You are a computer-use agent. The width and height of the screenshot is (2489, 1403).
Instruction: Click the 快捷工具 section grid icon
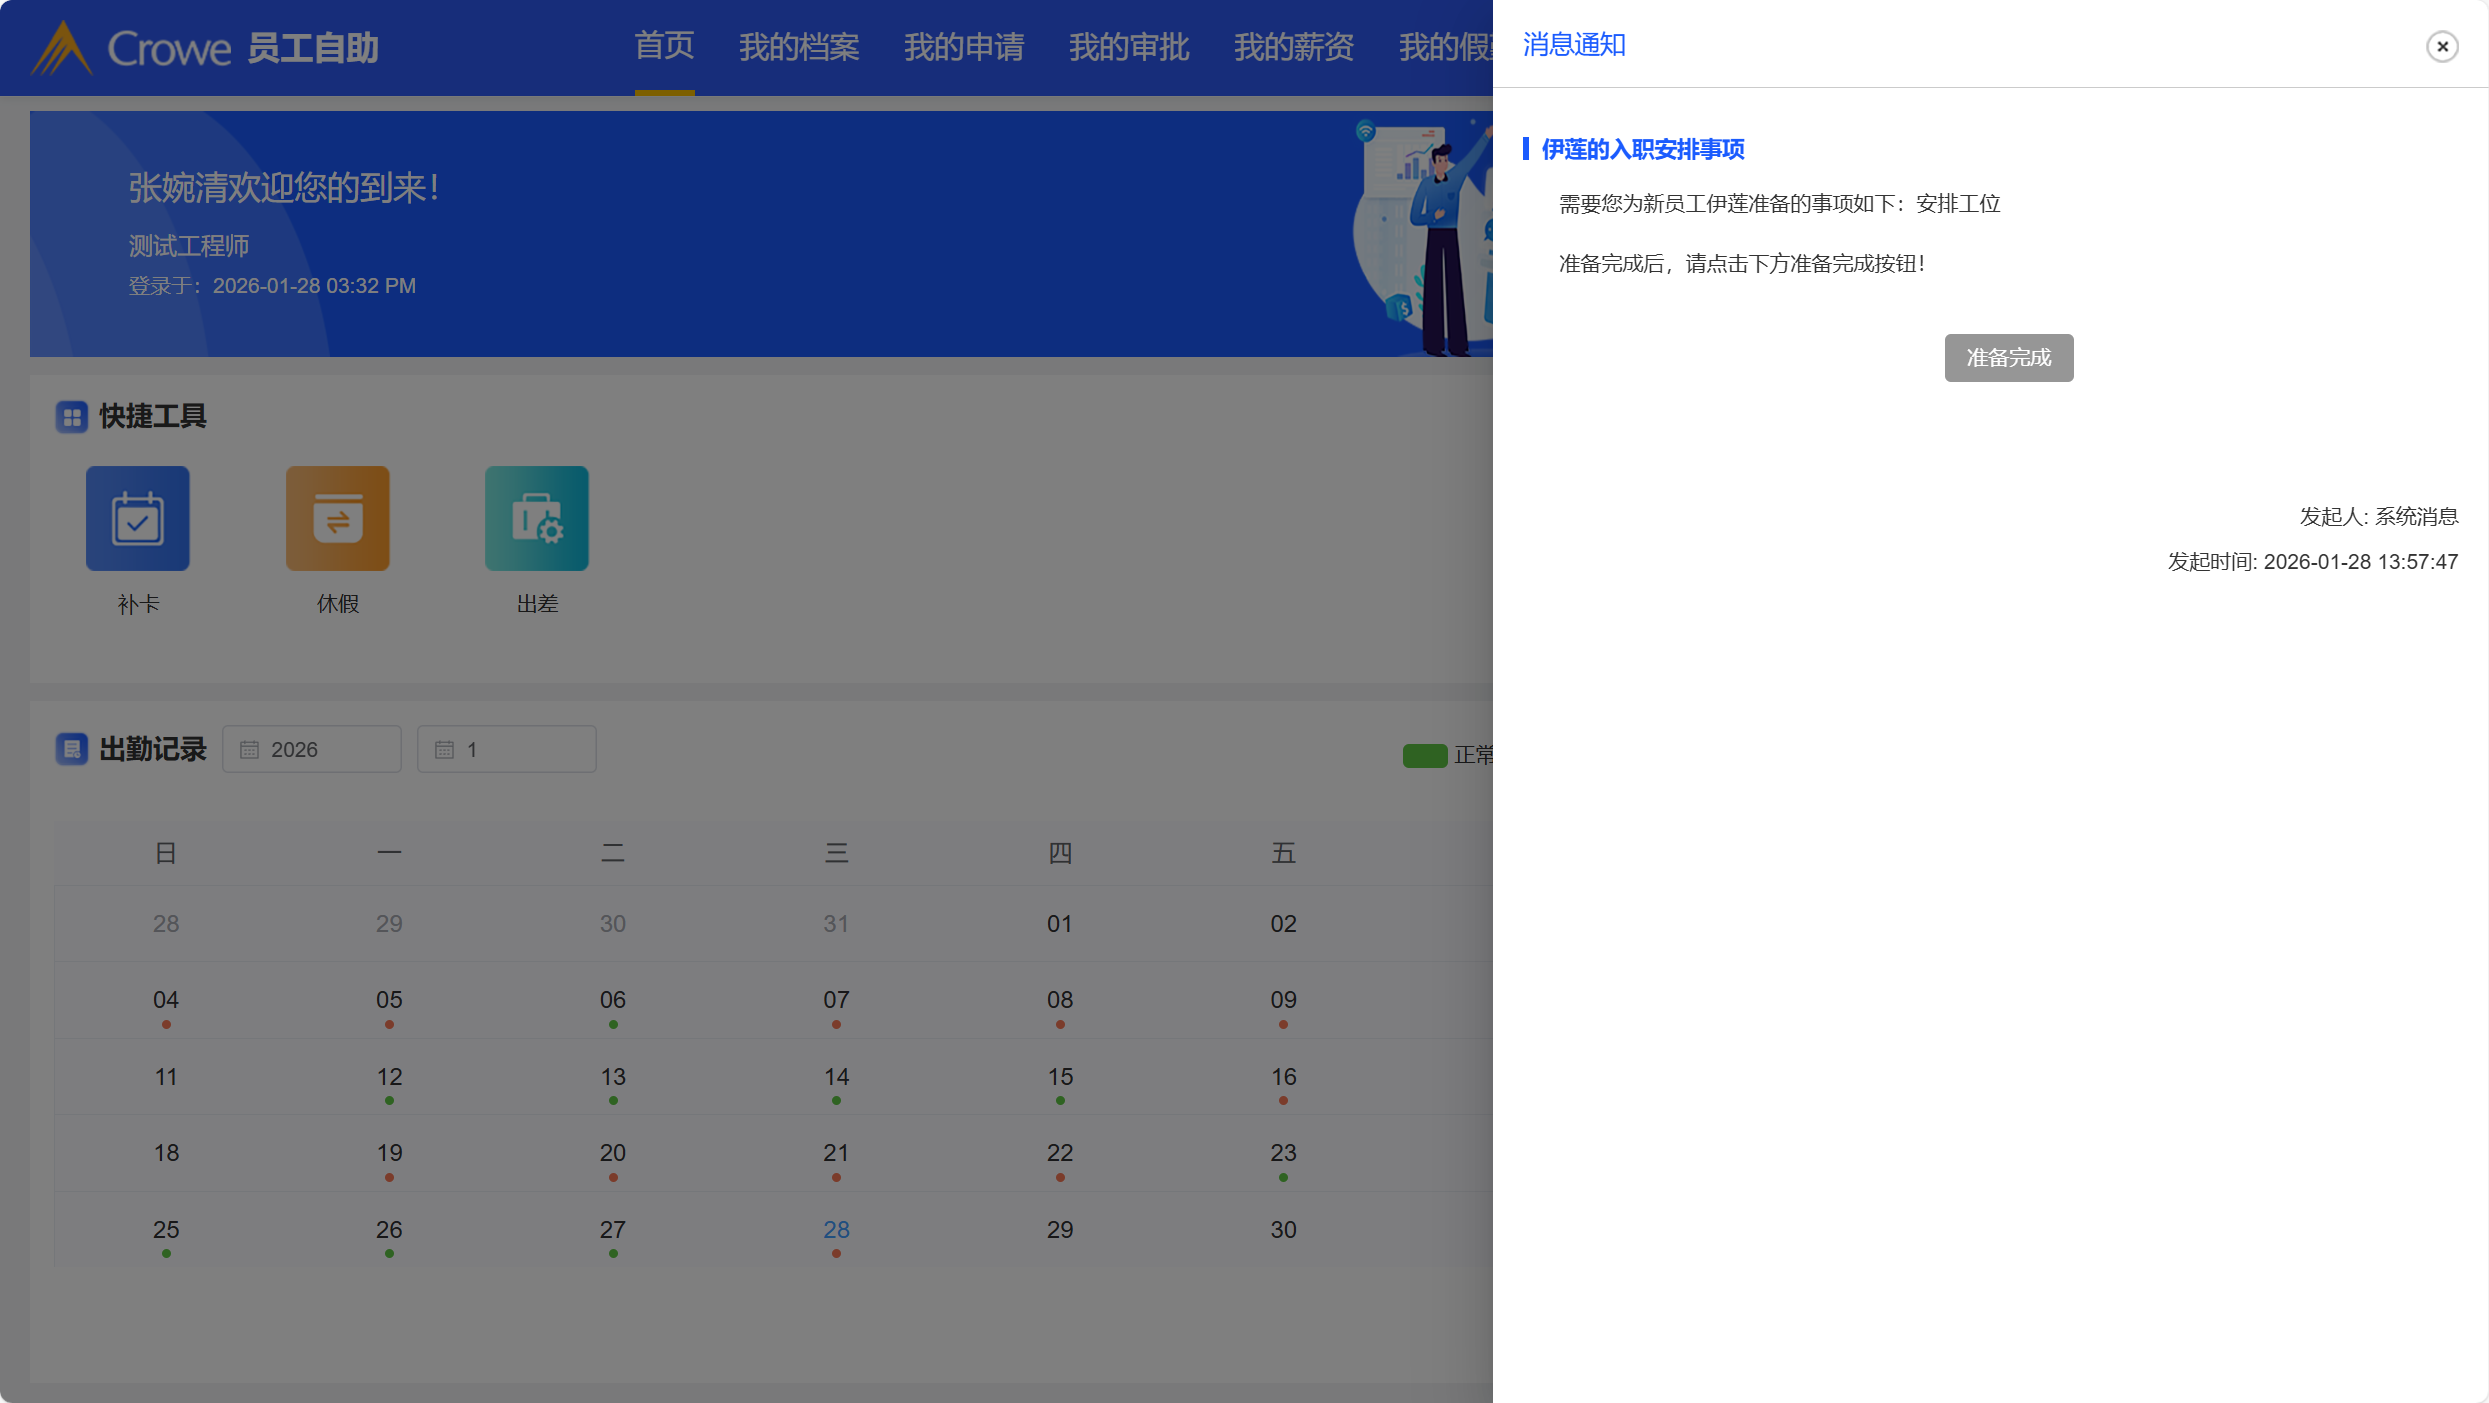(x=72, y=417)
